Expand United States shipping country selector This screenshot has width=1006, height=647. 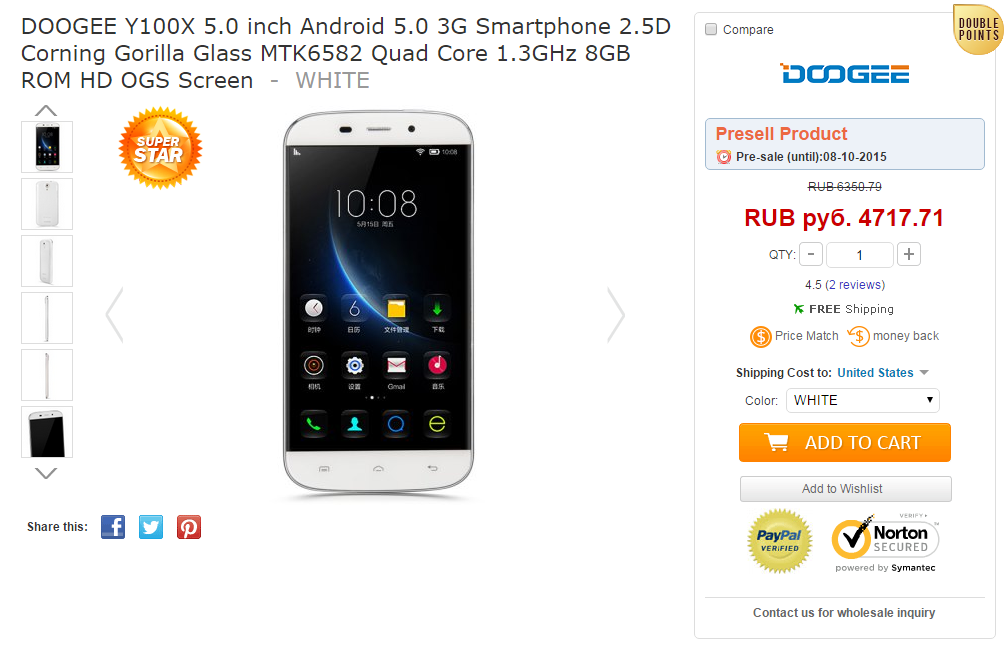883,373
